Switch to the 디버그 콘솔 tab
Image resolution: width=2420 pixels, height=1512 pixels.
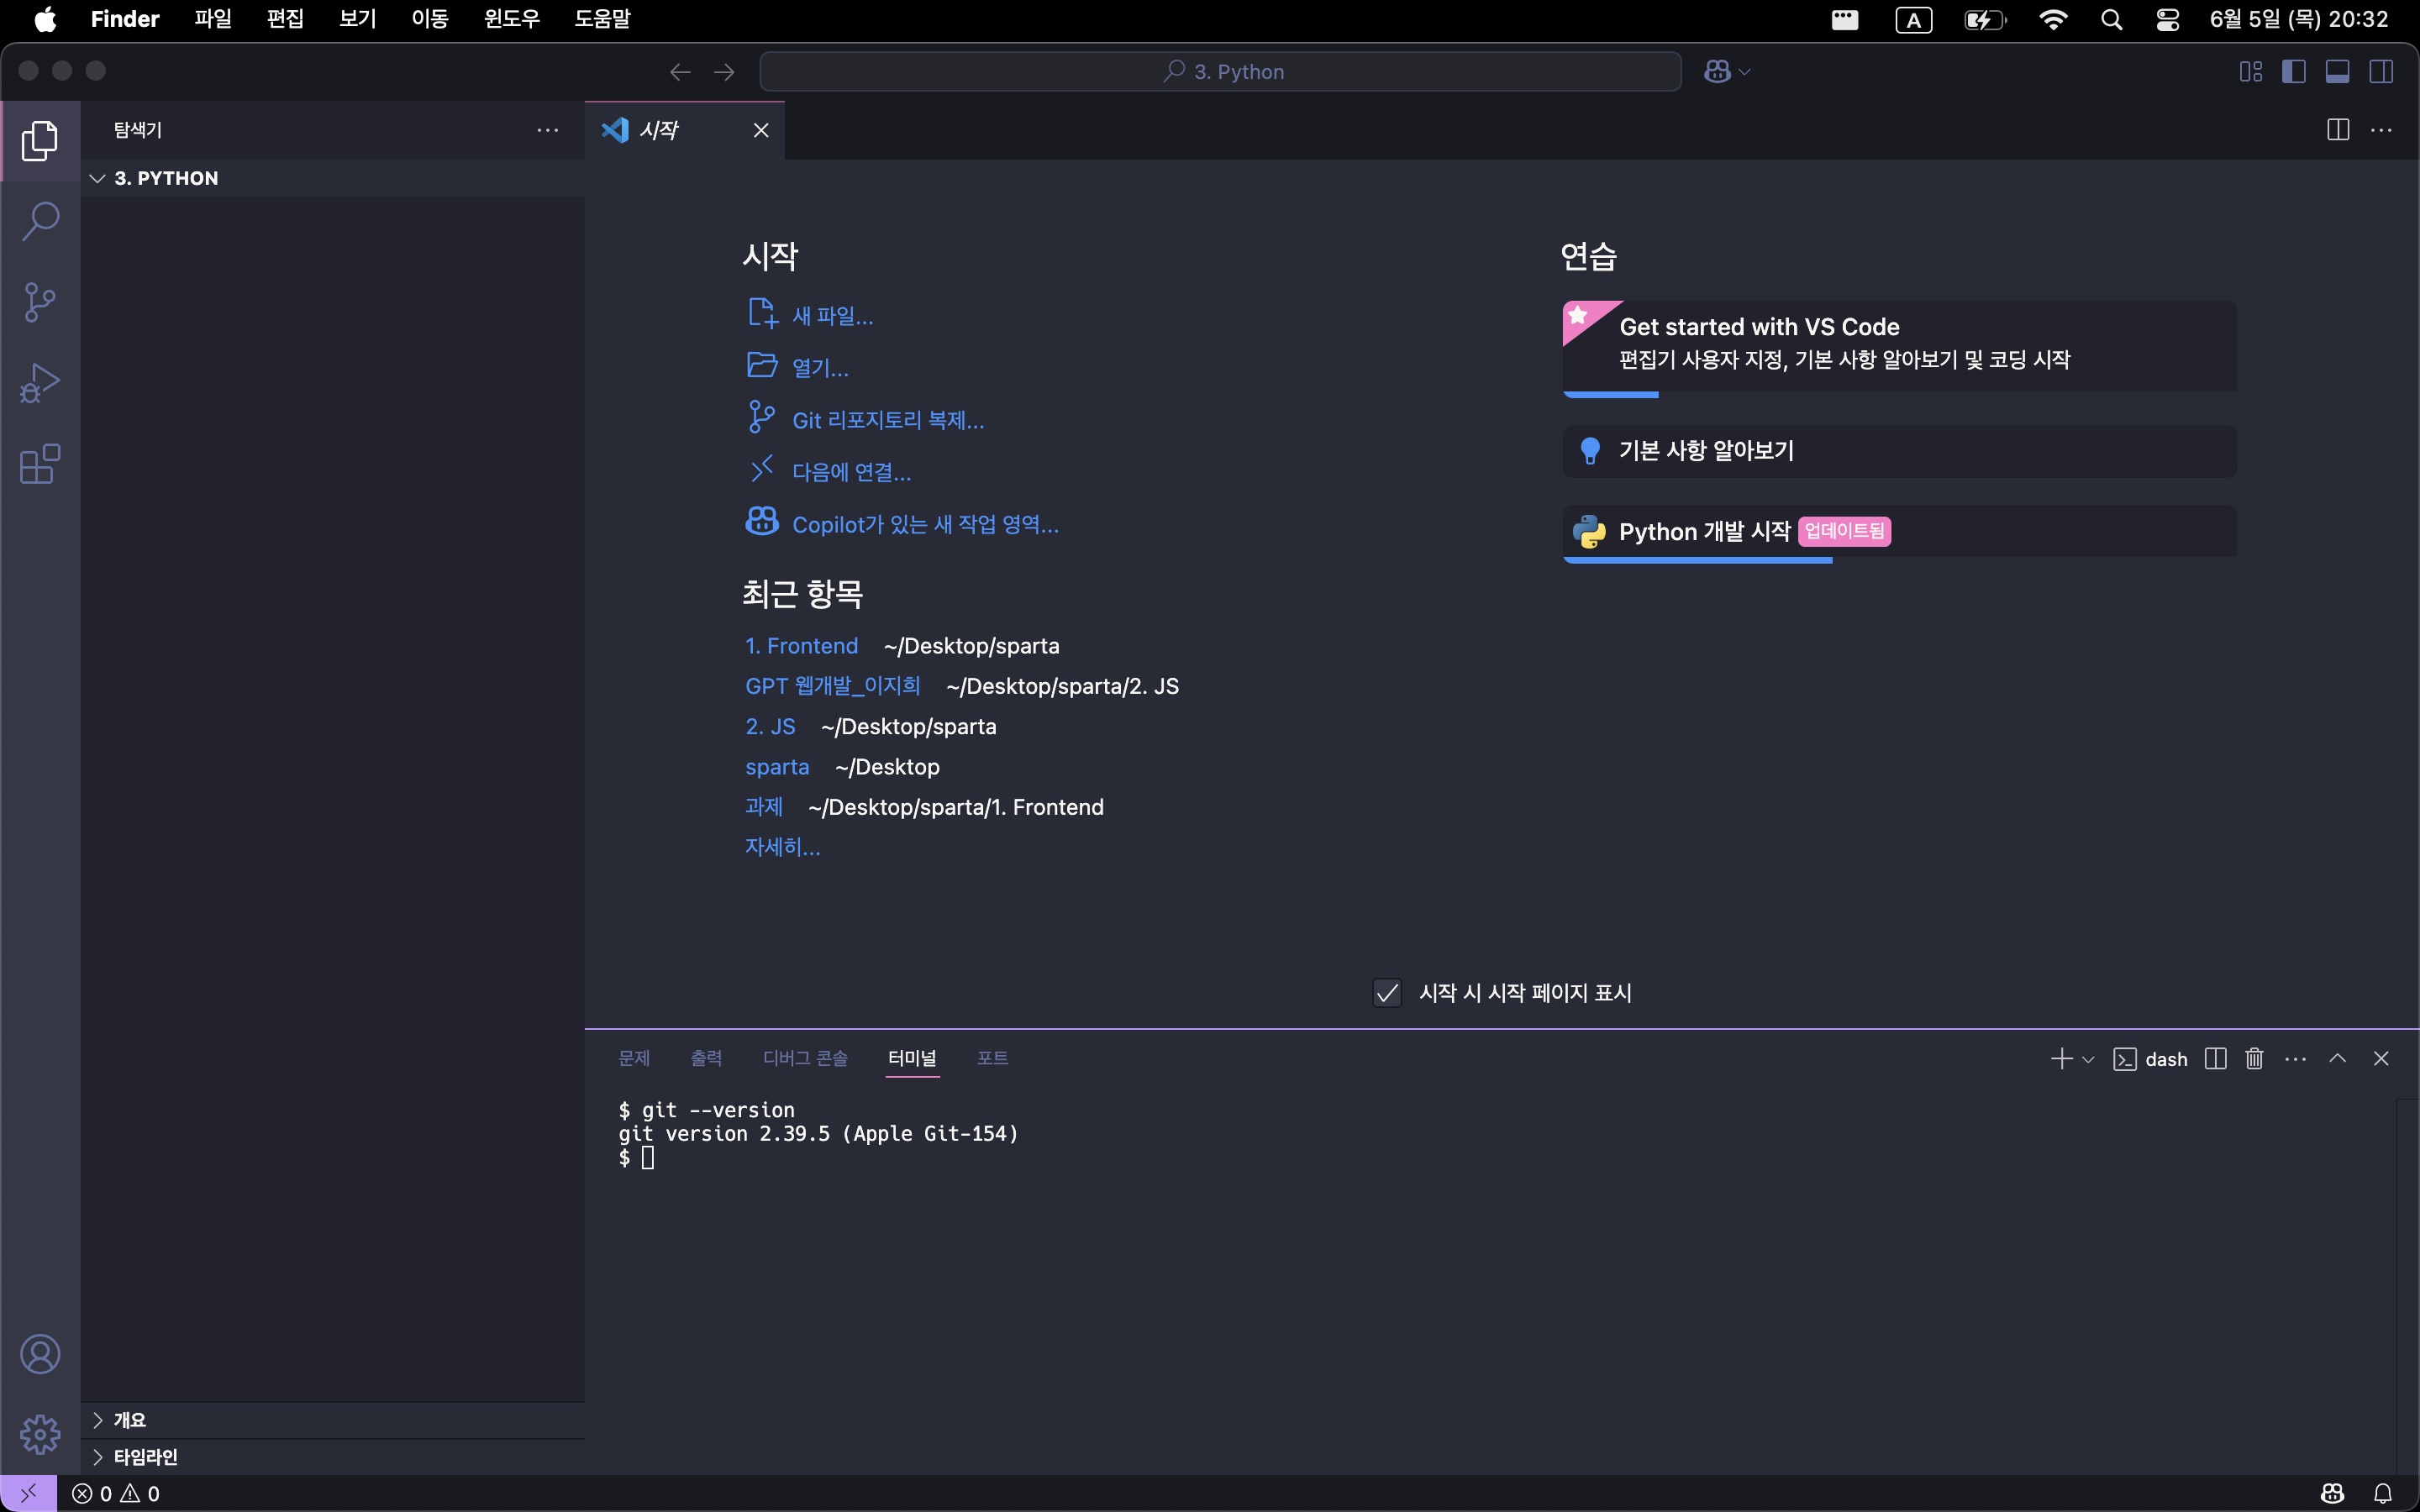pos(805,1058)
